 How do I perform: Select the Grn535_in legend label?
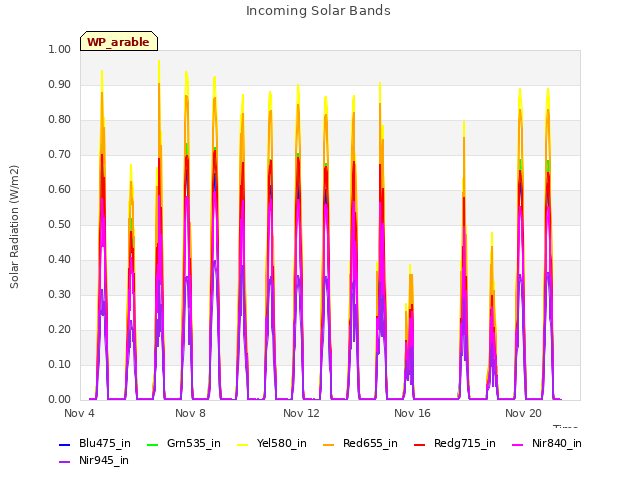pos(194,443)
